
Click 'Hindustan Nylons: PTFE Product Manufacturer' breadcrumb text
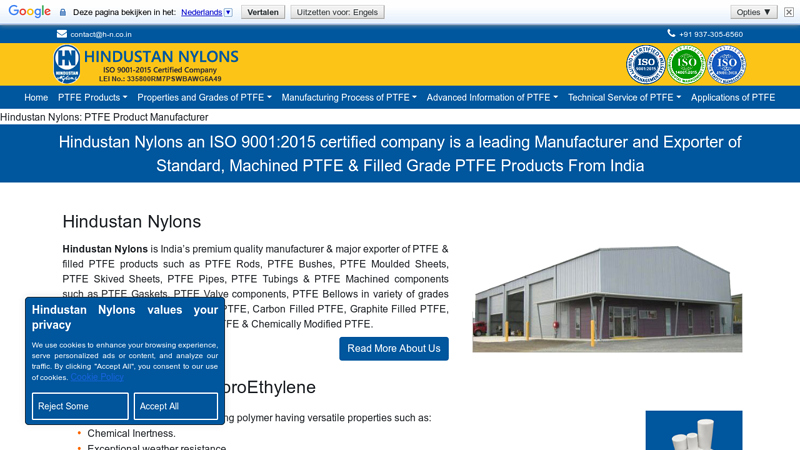pyautogui.click(x=104, y=117)
